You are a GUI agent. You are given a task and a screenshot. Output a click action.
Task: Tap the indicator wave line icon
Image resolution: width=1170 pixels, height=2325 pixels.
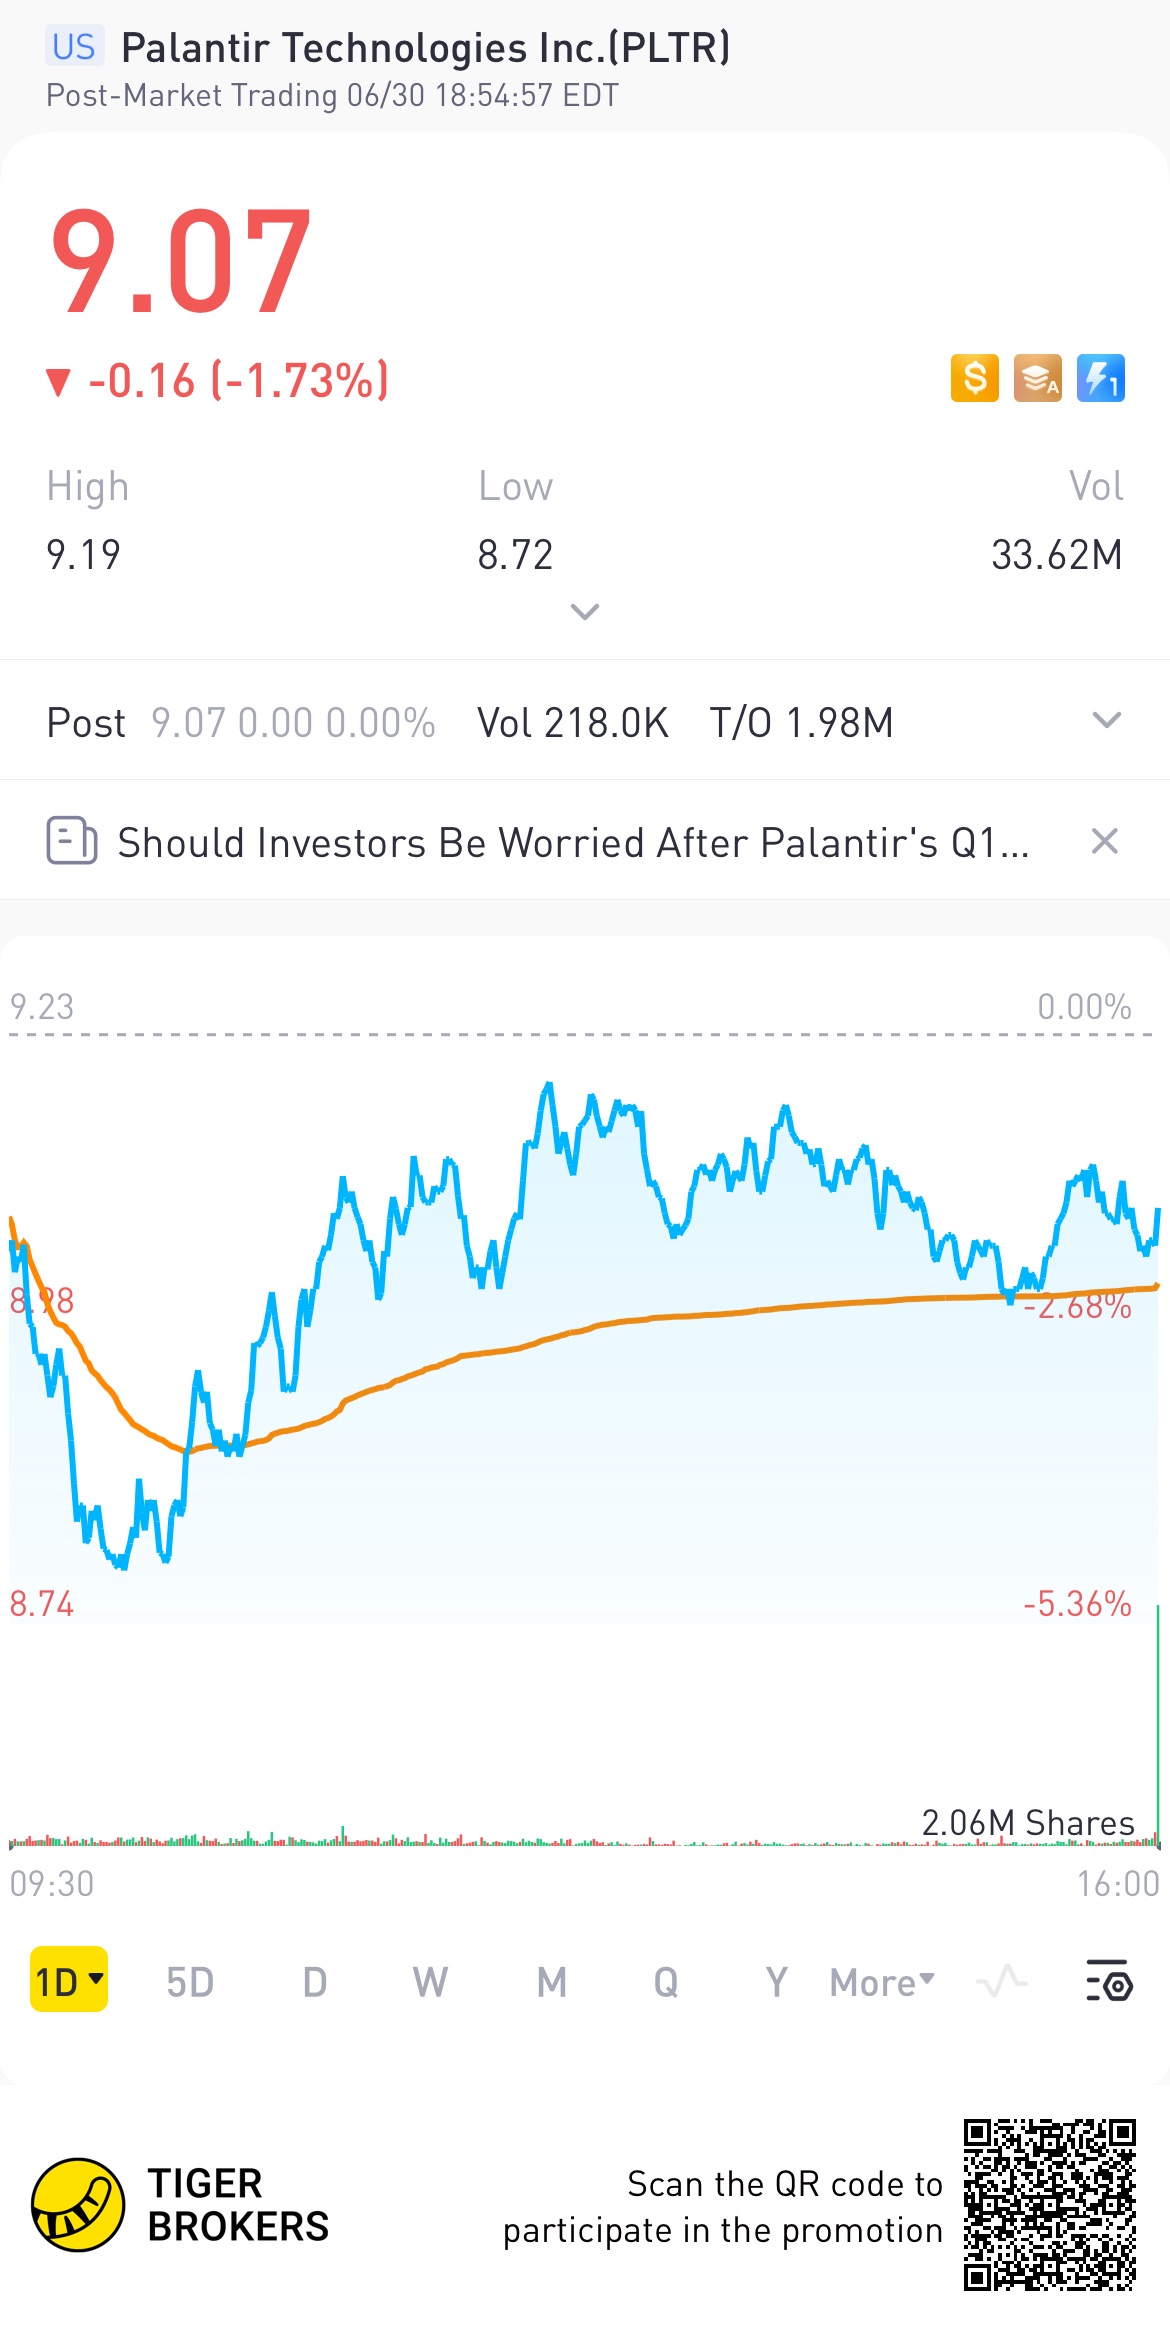1001,1981
